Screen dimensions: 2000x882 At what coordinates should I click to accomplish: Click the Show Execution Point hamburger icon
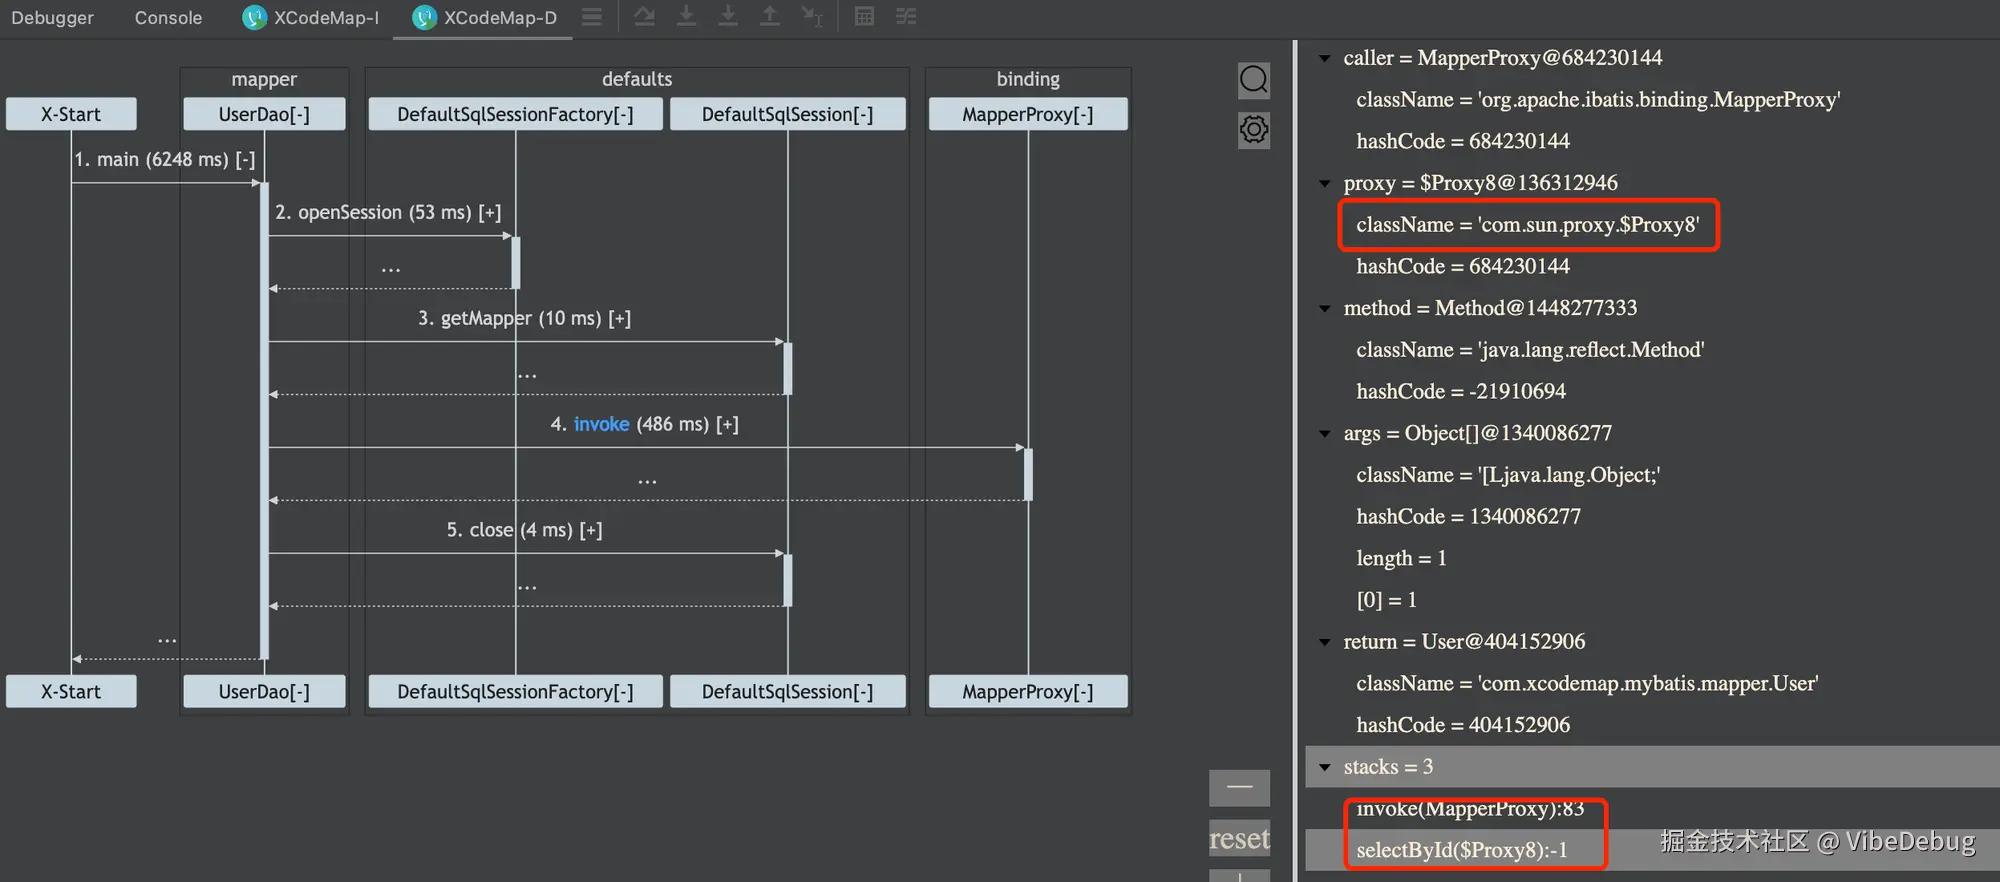pyautogui.click(x=592, y=17)
